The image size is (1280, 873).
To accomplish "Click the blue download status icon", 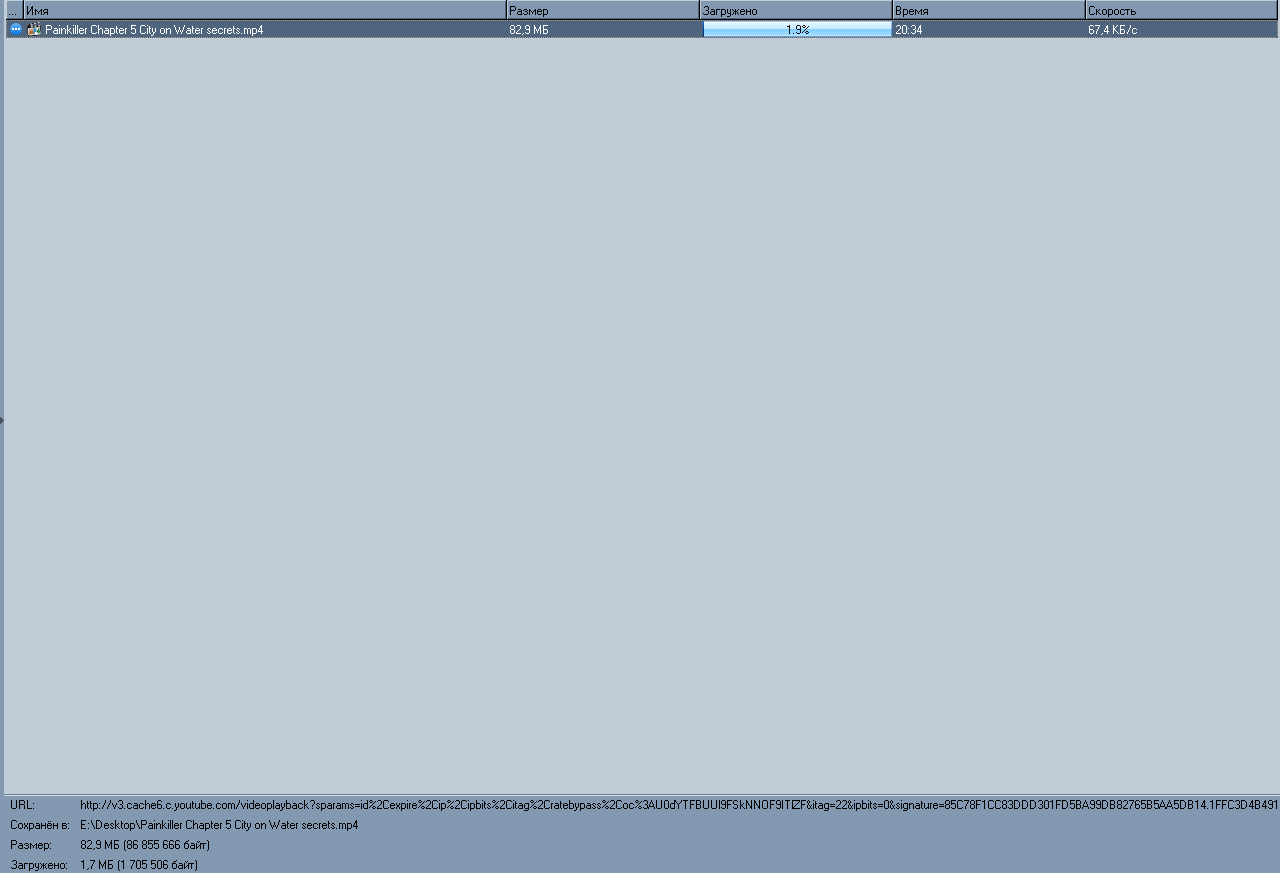I will coord(15,30).
